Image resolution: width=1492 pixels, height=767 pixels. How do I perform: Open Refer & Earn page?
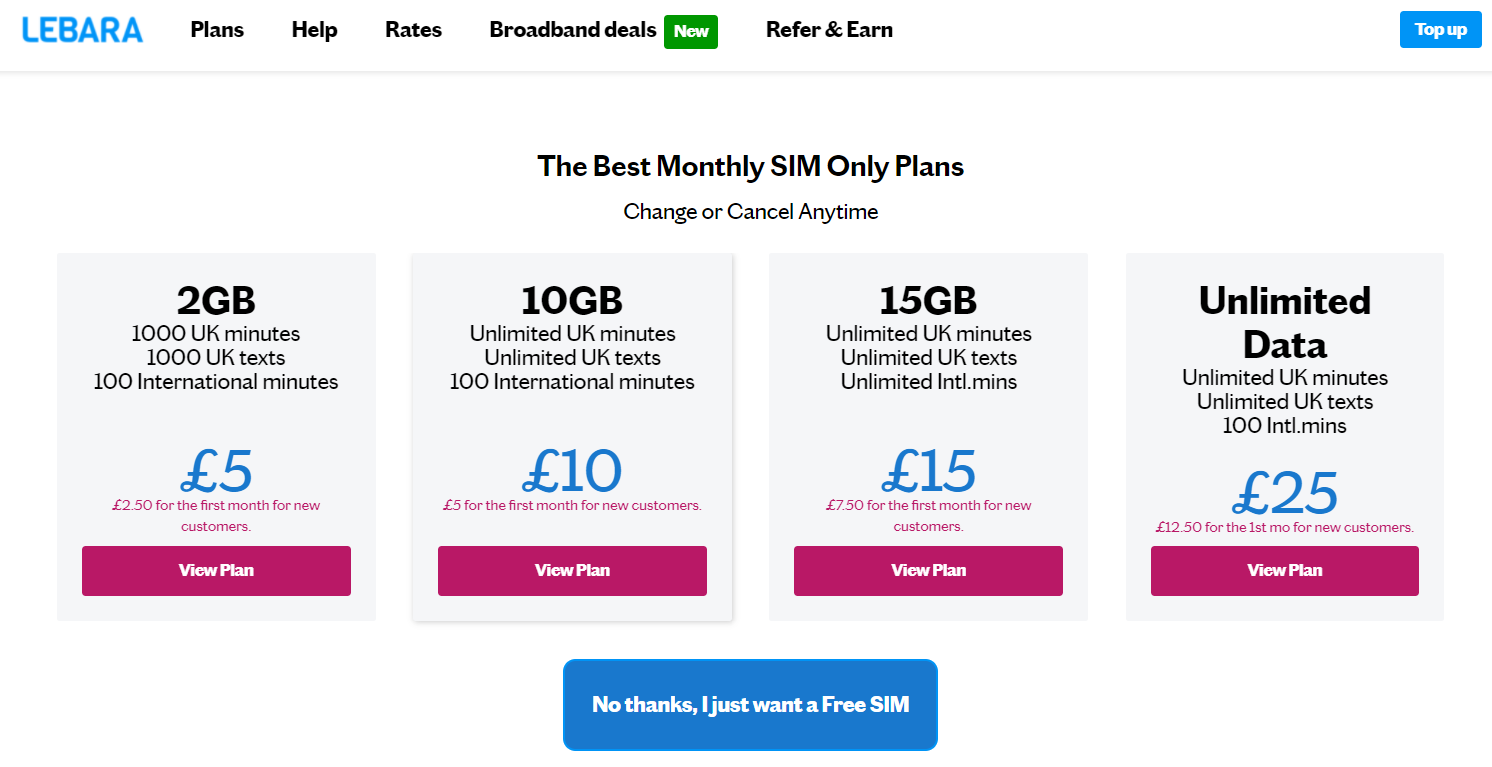829,30
